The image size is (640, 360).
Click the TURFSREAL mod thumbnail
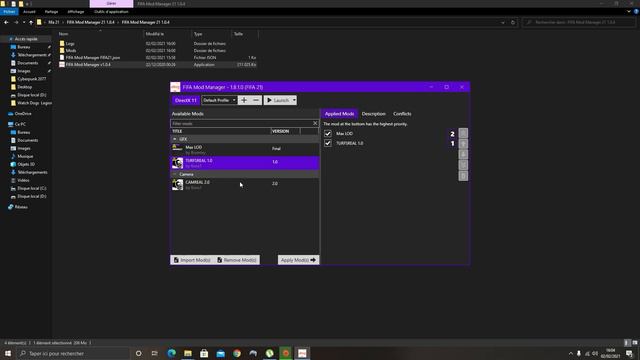pos(177,163)
